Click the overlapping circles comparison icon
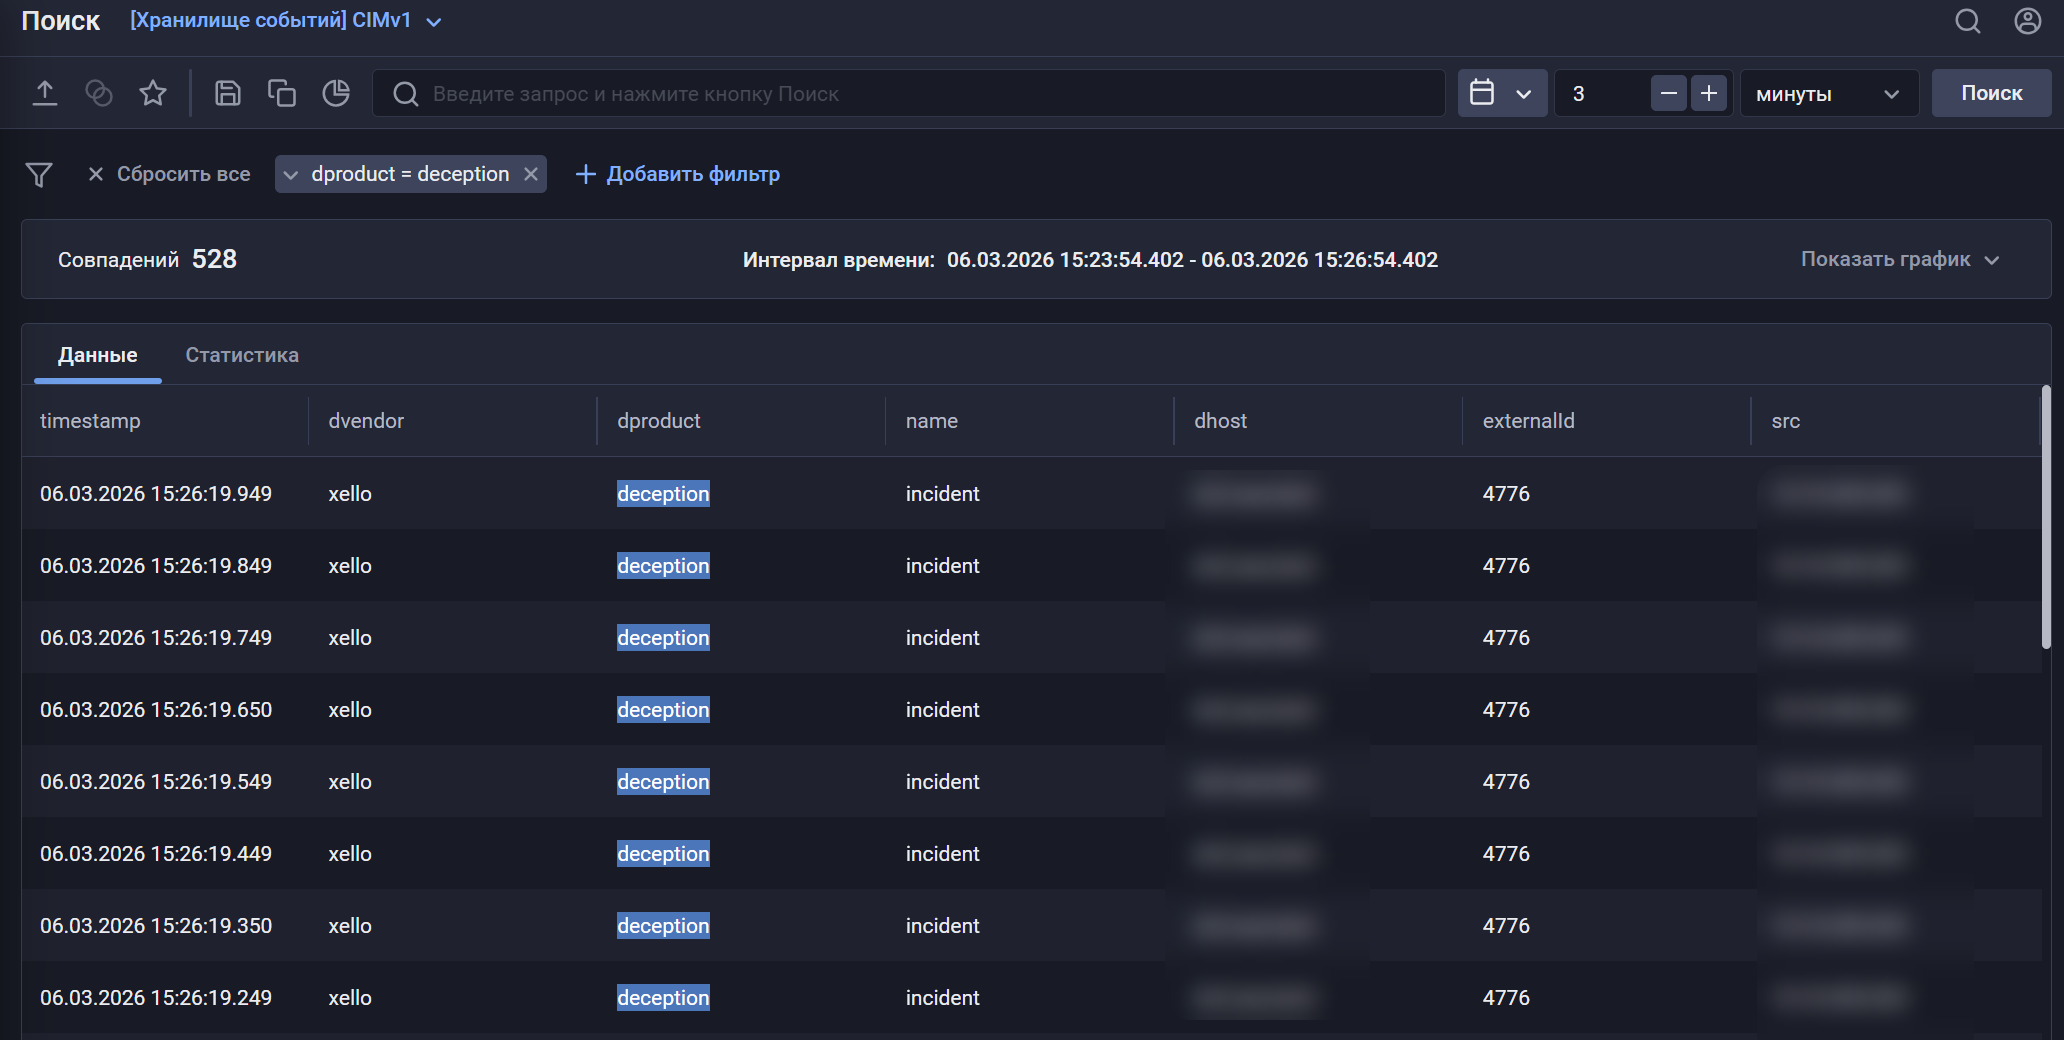 tap(99, 92)
